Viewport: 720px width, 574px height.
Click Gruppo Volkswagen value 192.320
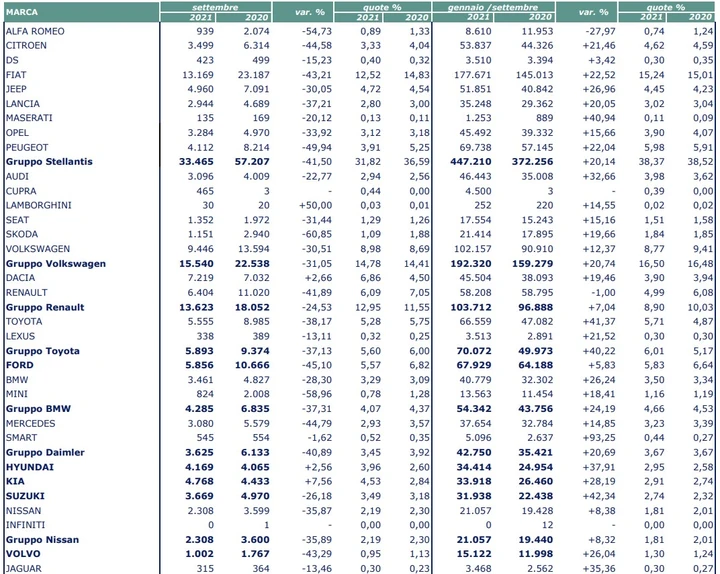[471, 264]
